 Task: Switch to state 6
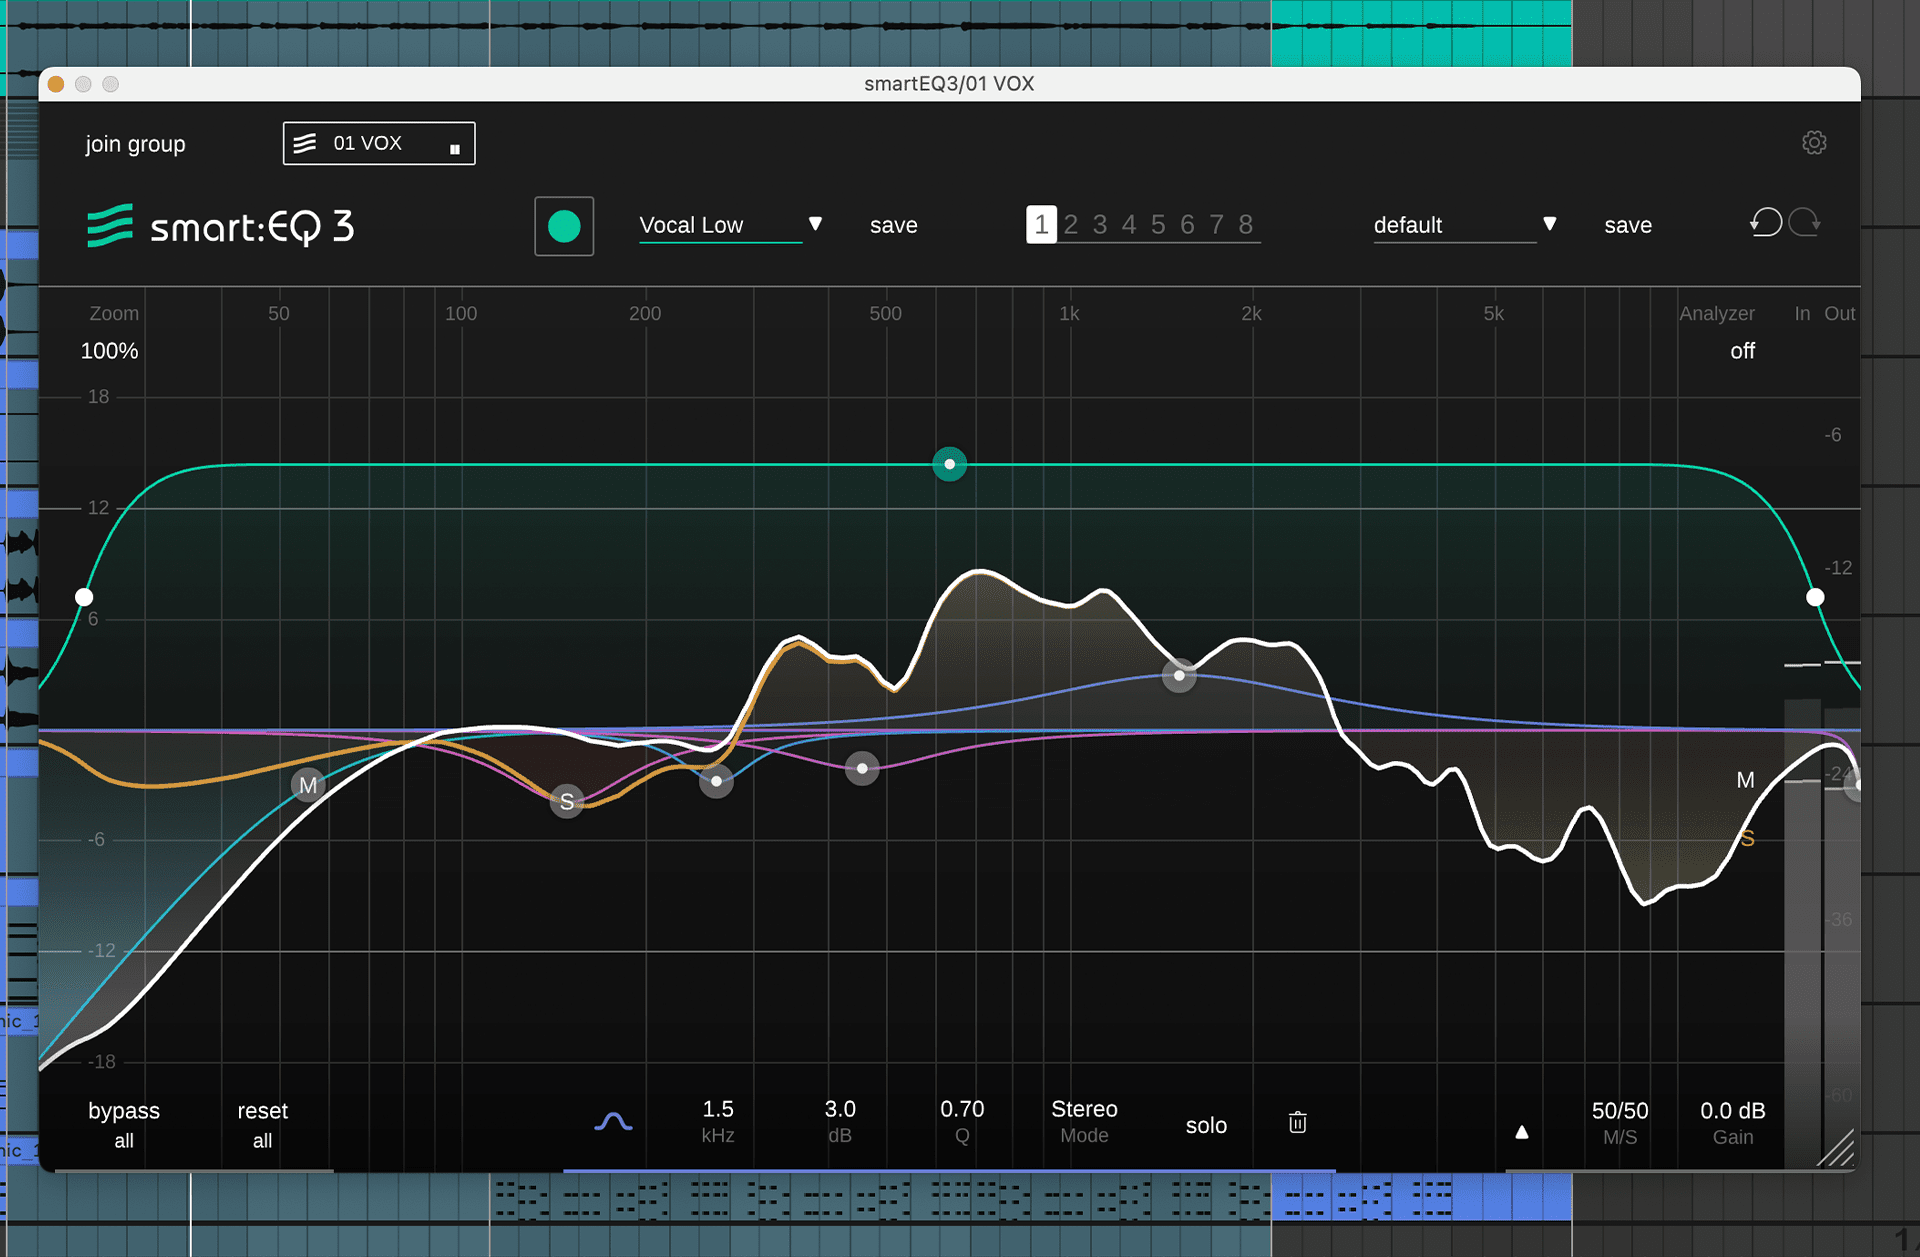(x=1187, y=225)
